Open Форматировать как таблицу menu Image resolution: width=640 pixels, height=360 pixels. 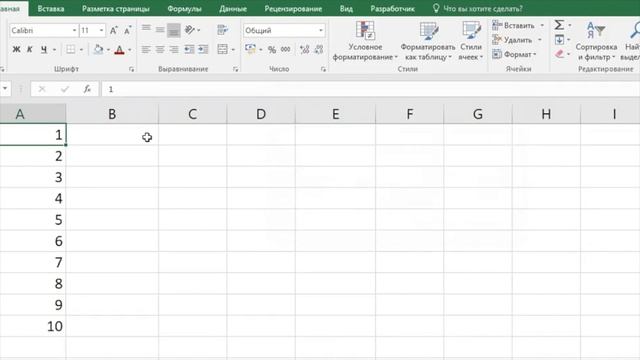pos(427,41)
